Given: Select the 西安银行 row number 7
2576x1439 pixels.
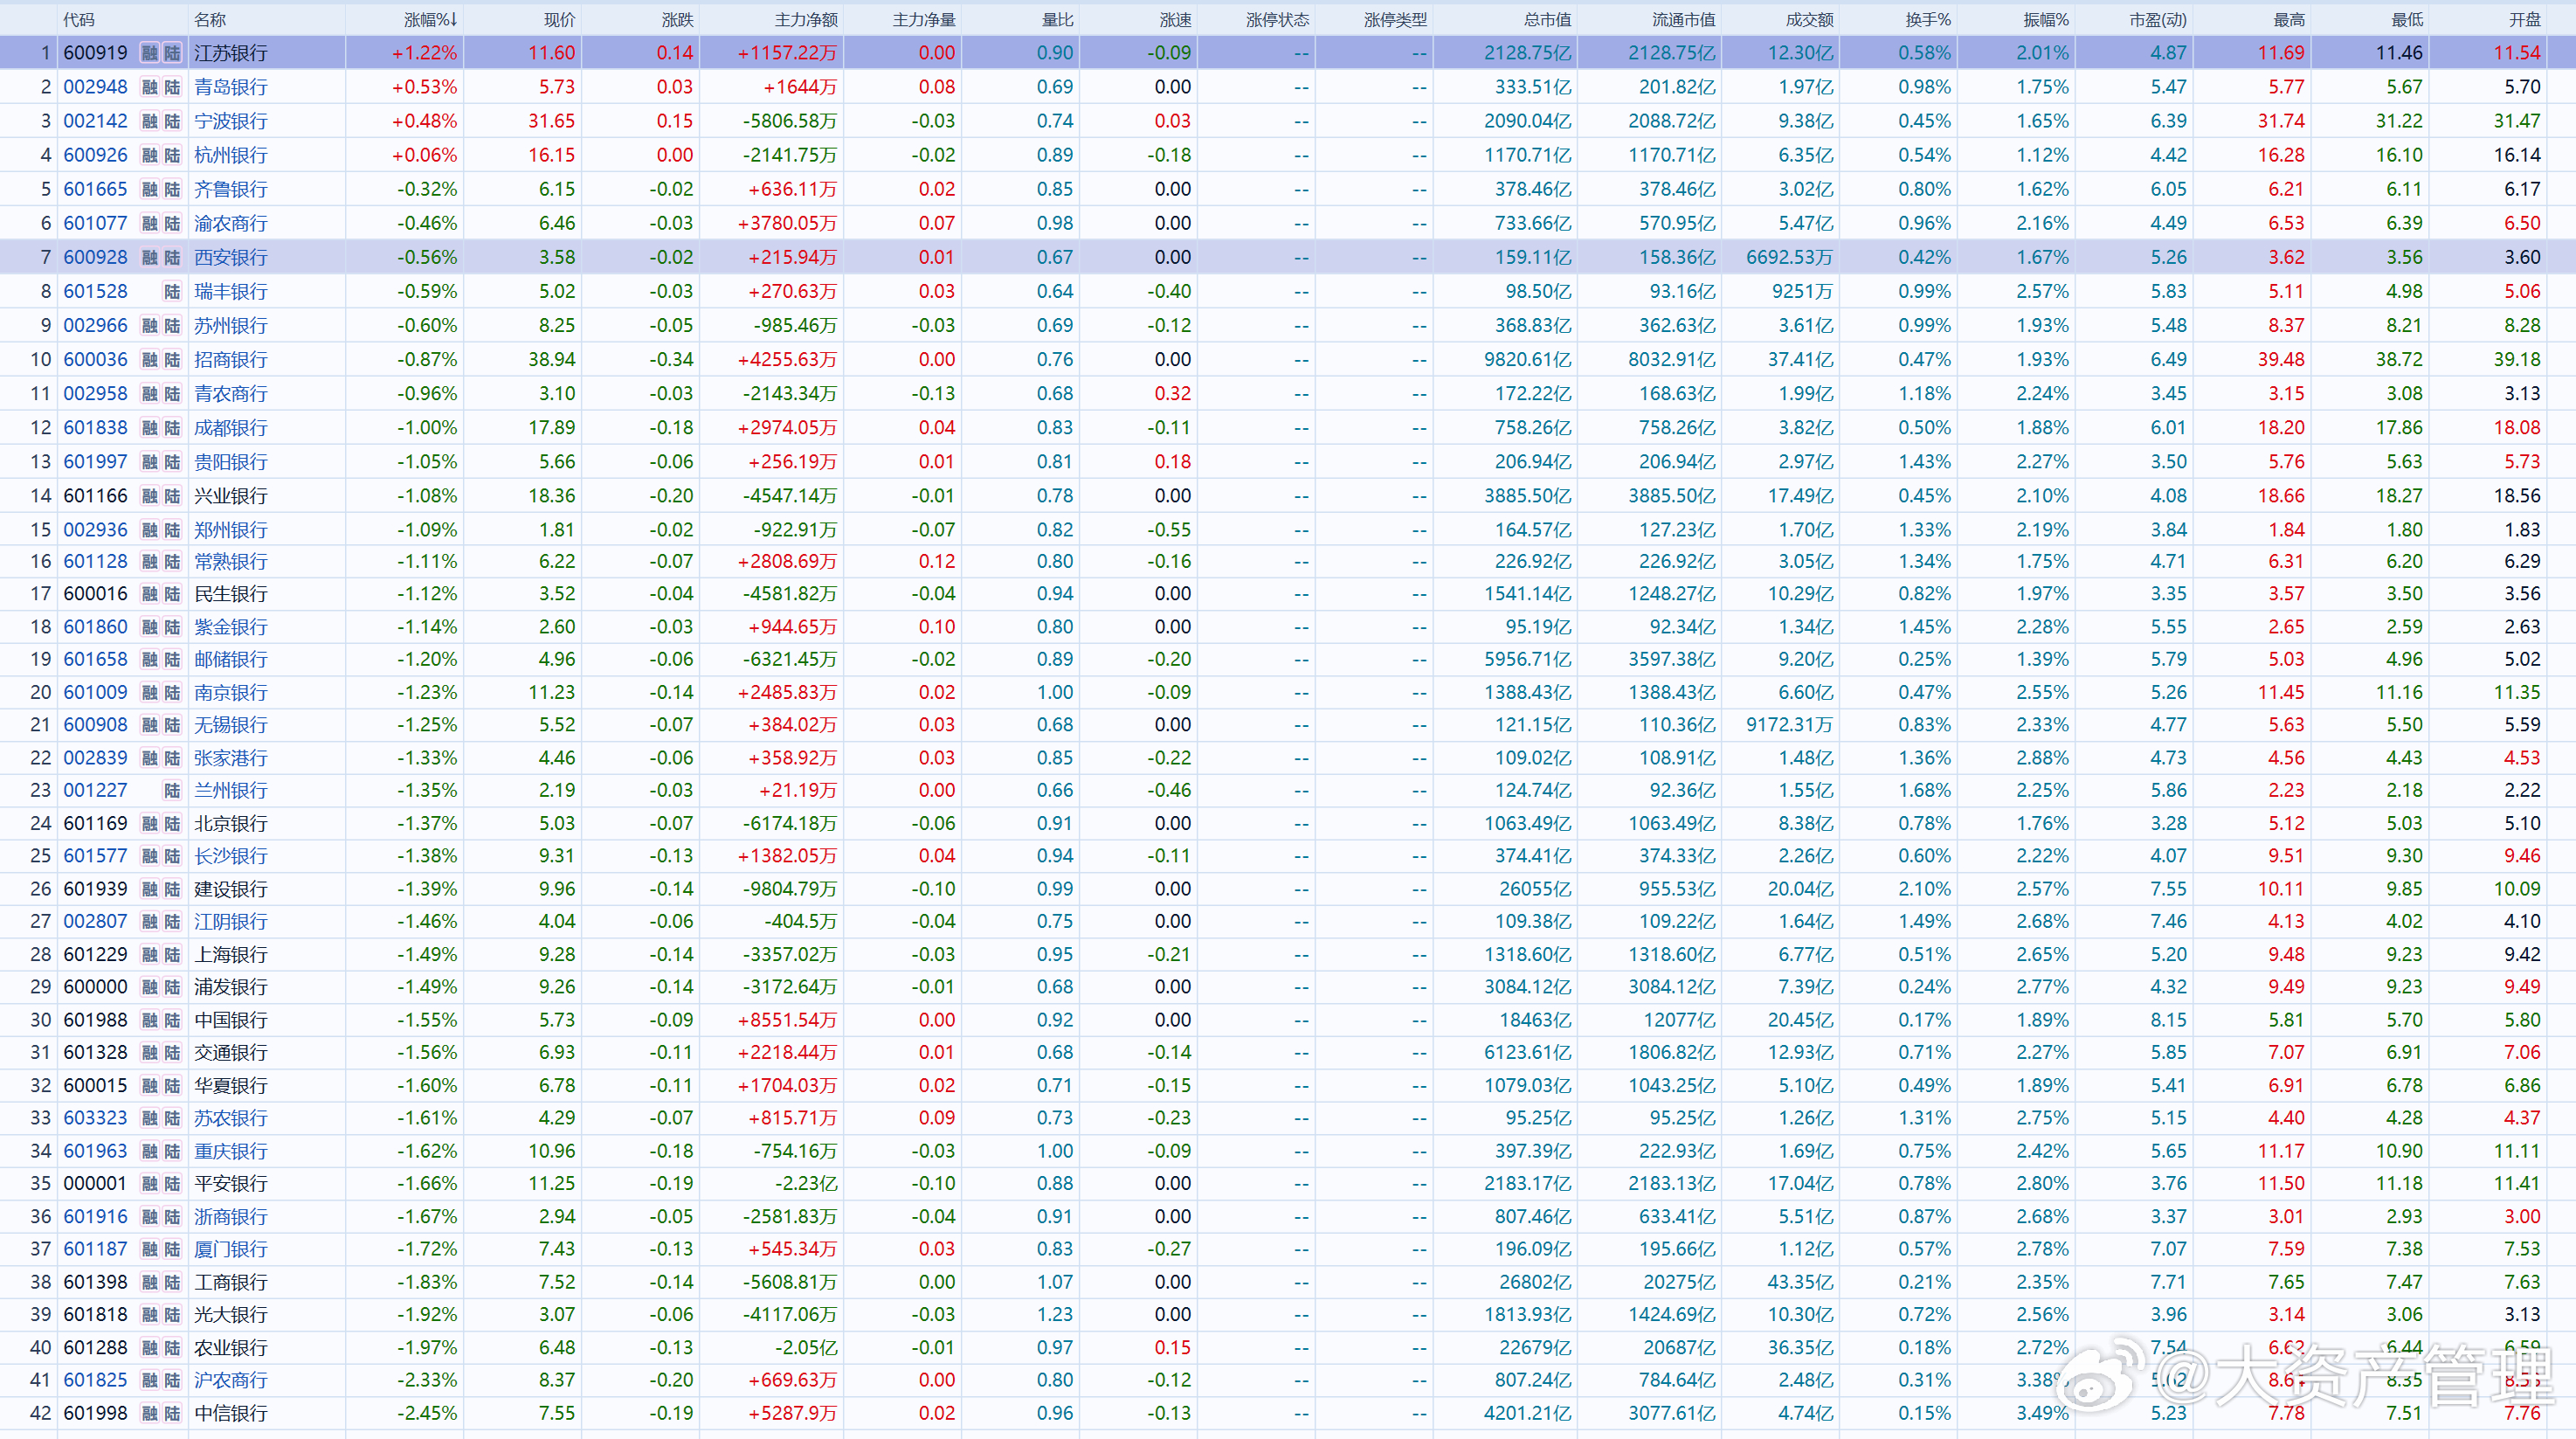Looking at the screenshot, I should [x=45, y=257].
